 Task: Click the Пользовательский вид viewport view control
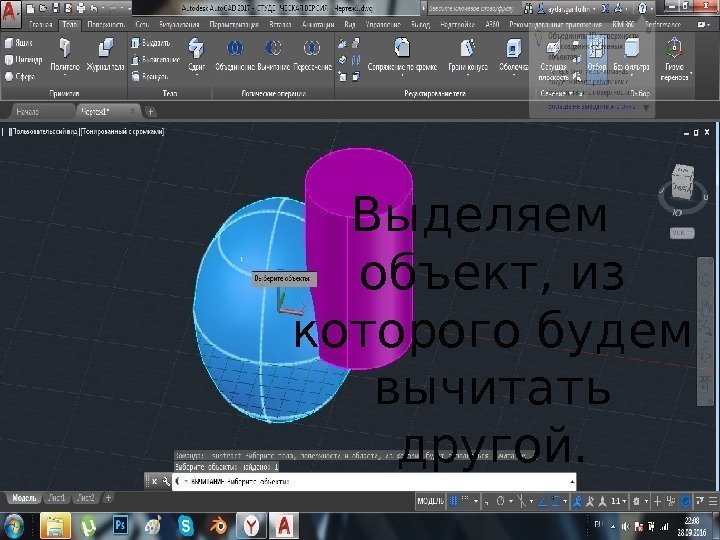(x=43, y=132)
